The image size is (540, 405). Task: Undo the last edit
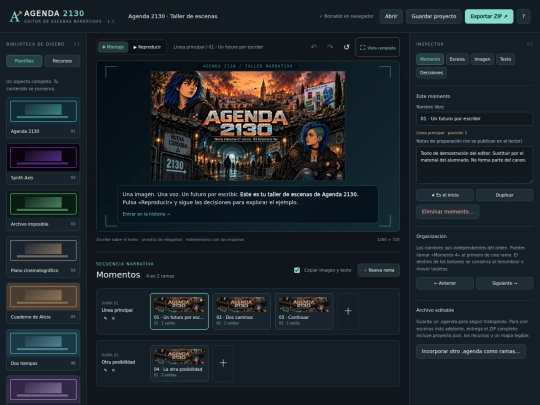[314, 47]
